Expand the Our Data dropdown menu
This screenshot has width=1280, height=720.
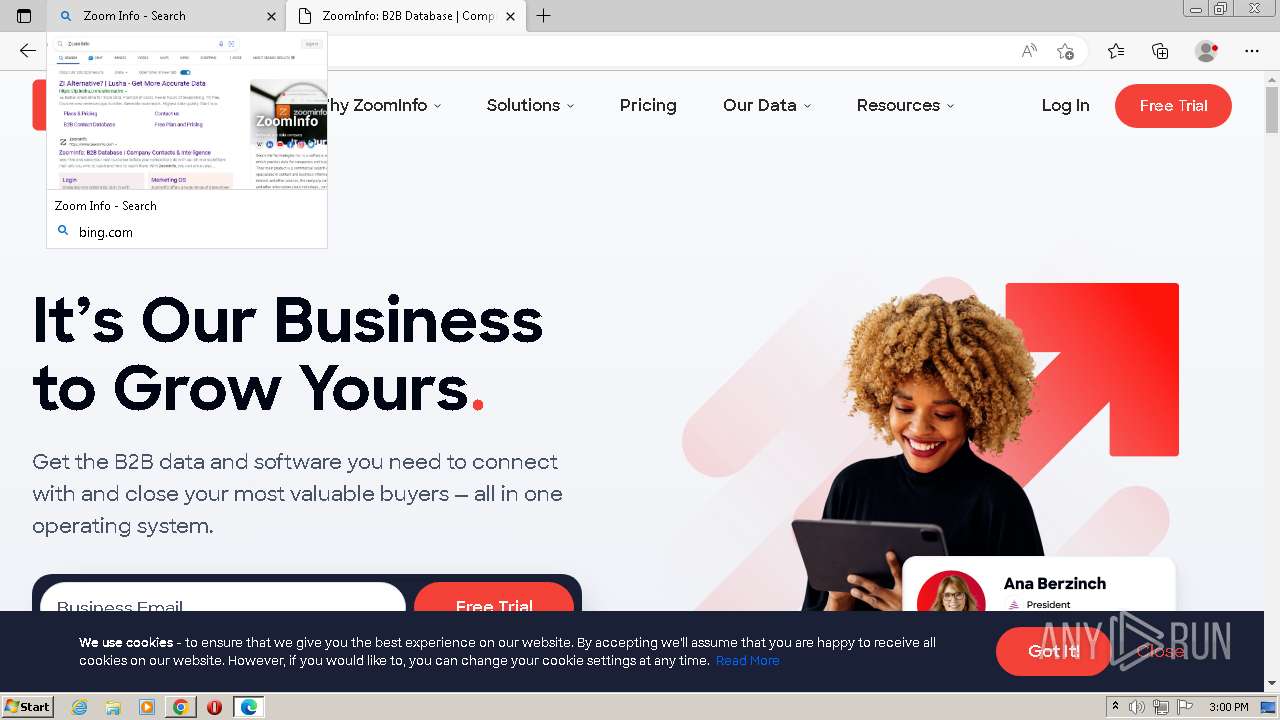[x=767, y=105]
